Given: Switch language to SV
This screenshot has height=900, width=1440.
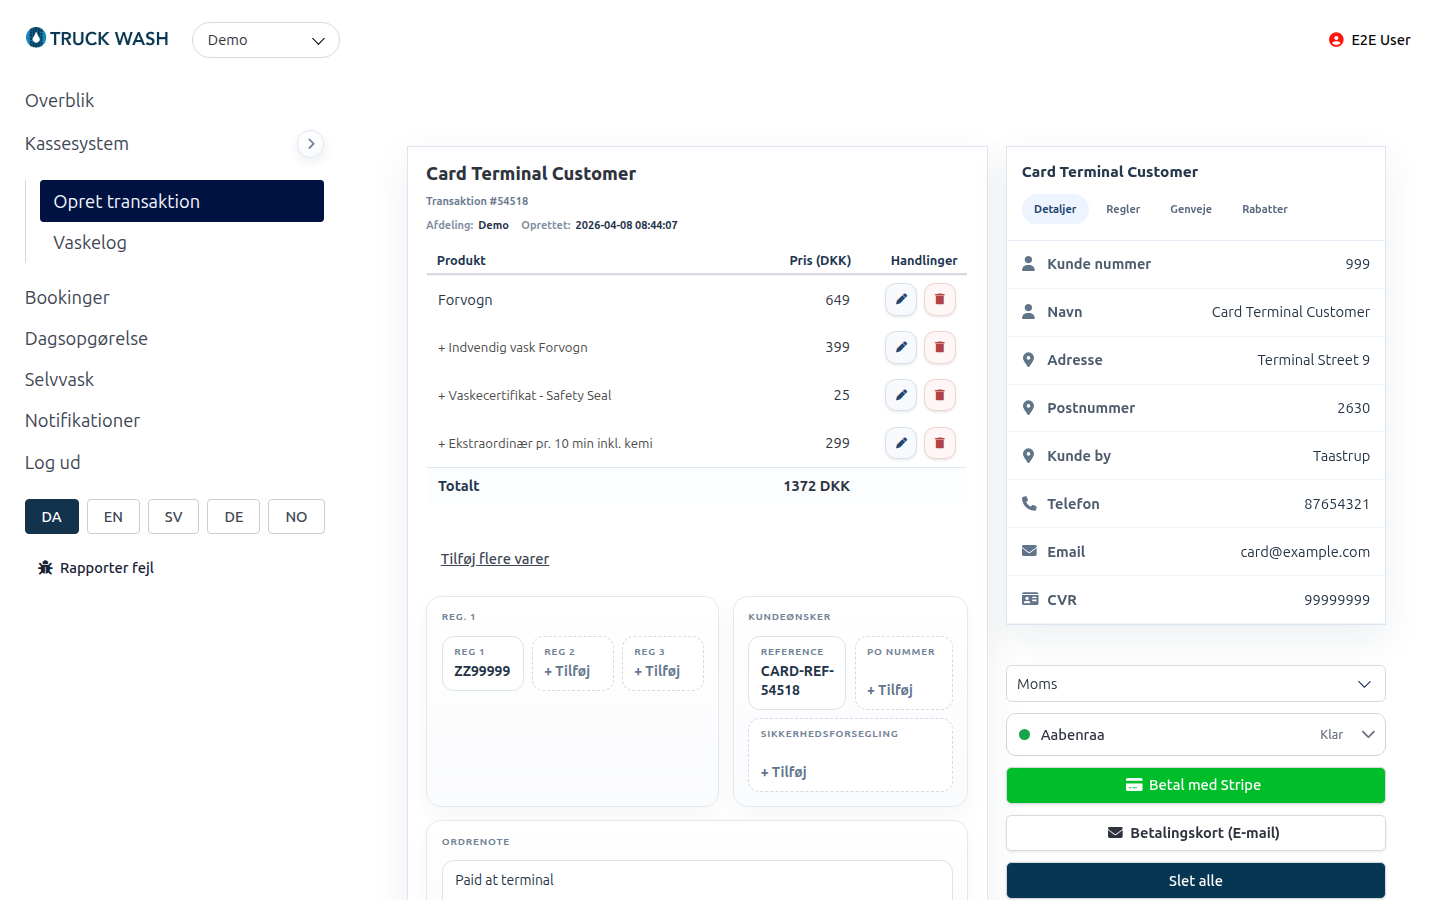Looking at the screenshot, I should [174, 517].
